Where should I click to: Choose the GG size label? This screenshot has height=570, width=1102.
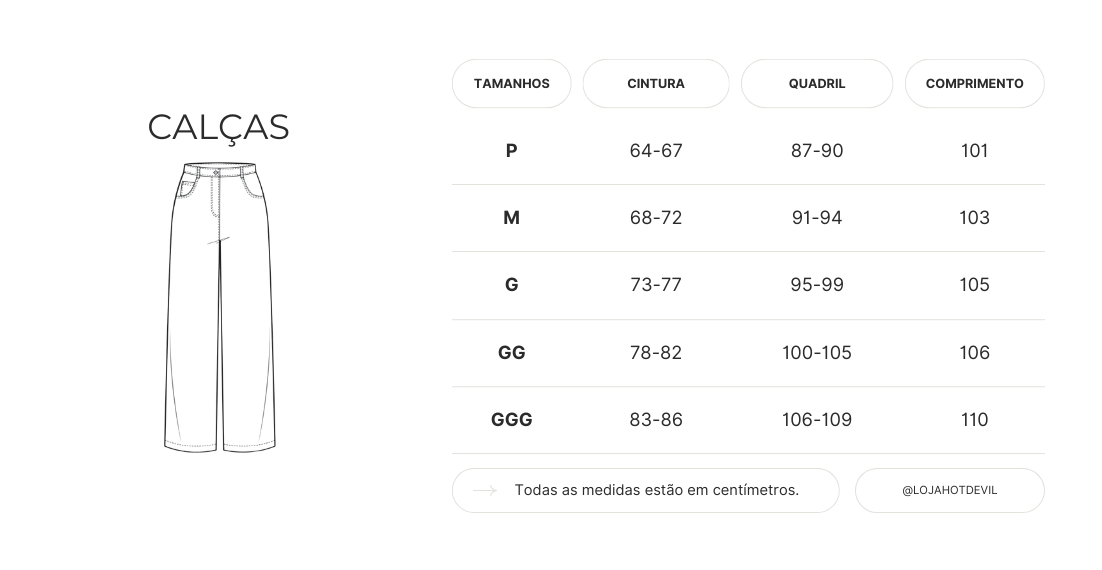(x=511, y=353)
